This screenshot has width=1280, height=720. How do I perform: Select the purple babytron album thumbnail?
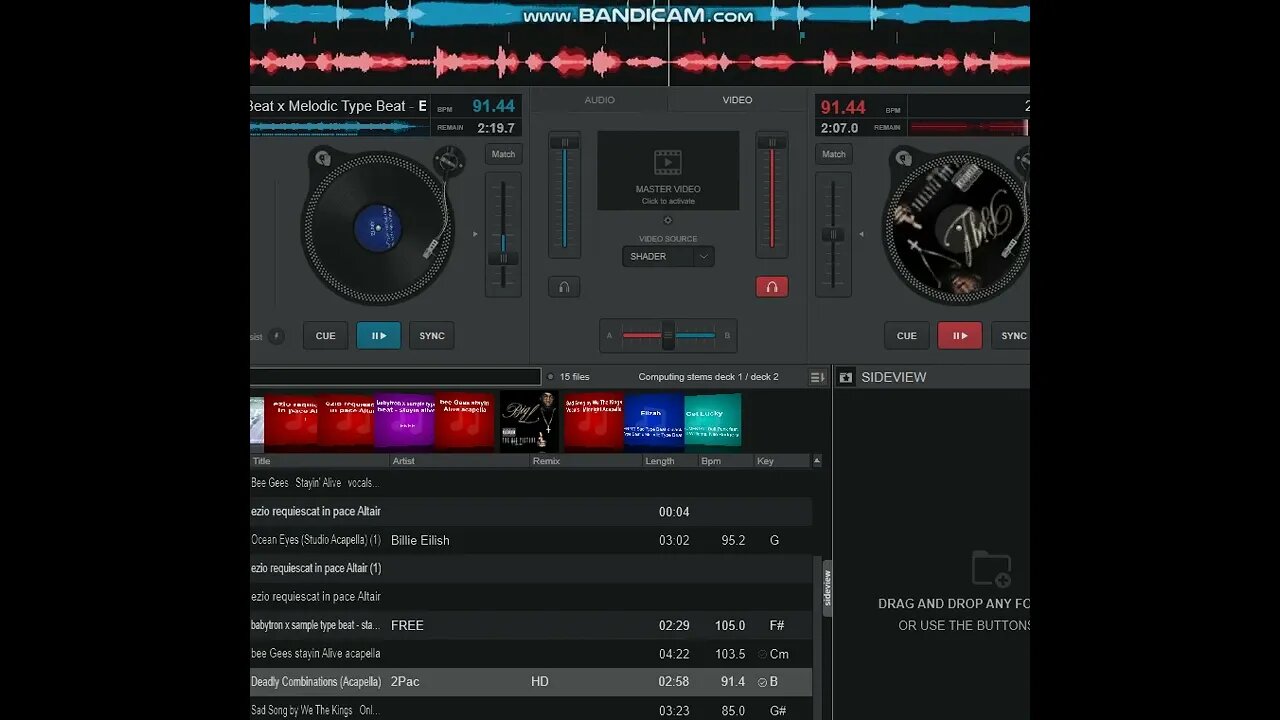[404, 420]
